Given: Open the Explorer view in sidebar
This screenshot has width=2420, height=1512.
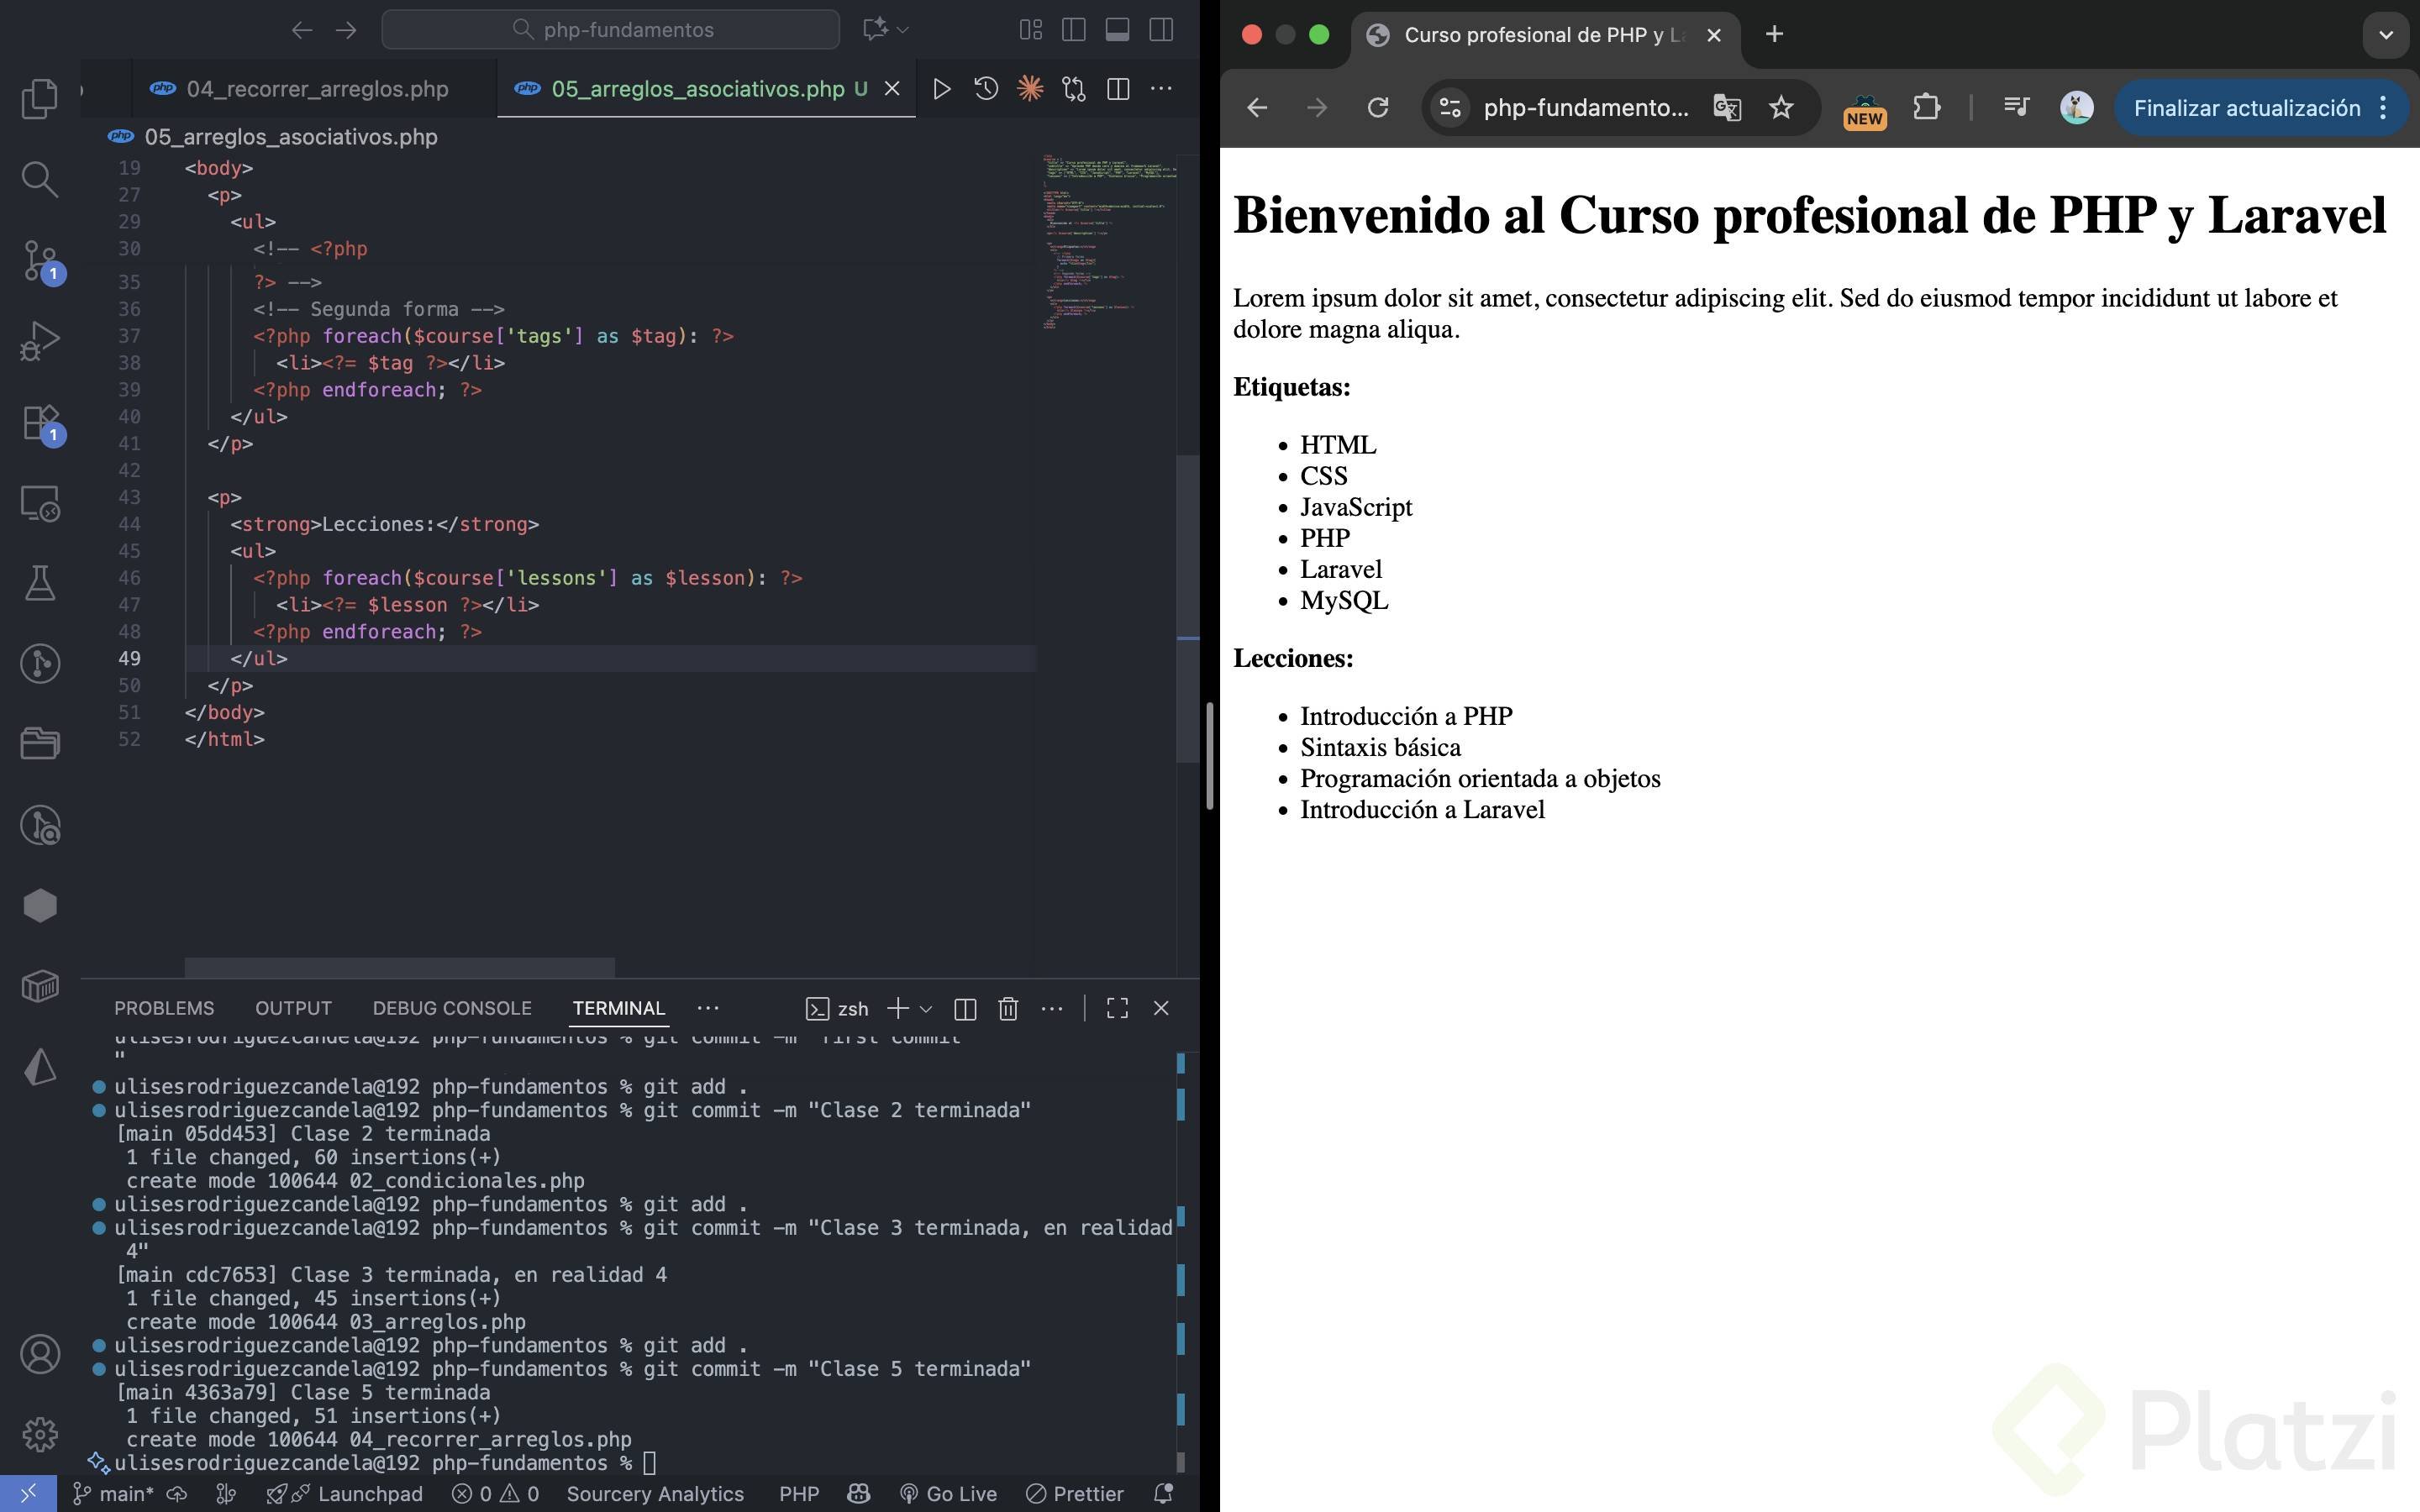Looking at the screenshot, I should (x=39, y=98).
